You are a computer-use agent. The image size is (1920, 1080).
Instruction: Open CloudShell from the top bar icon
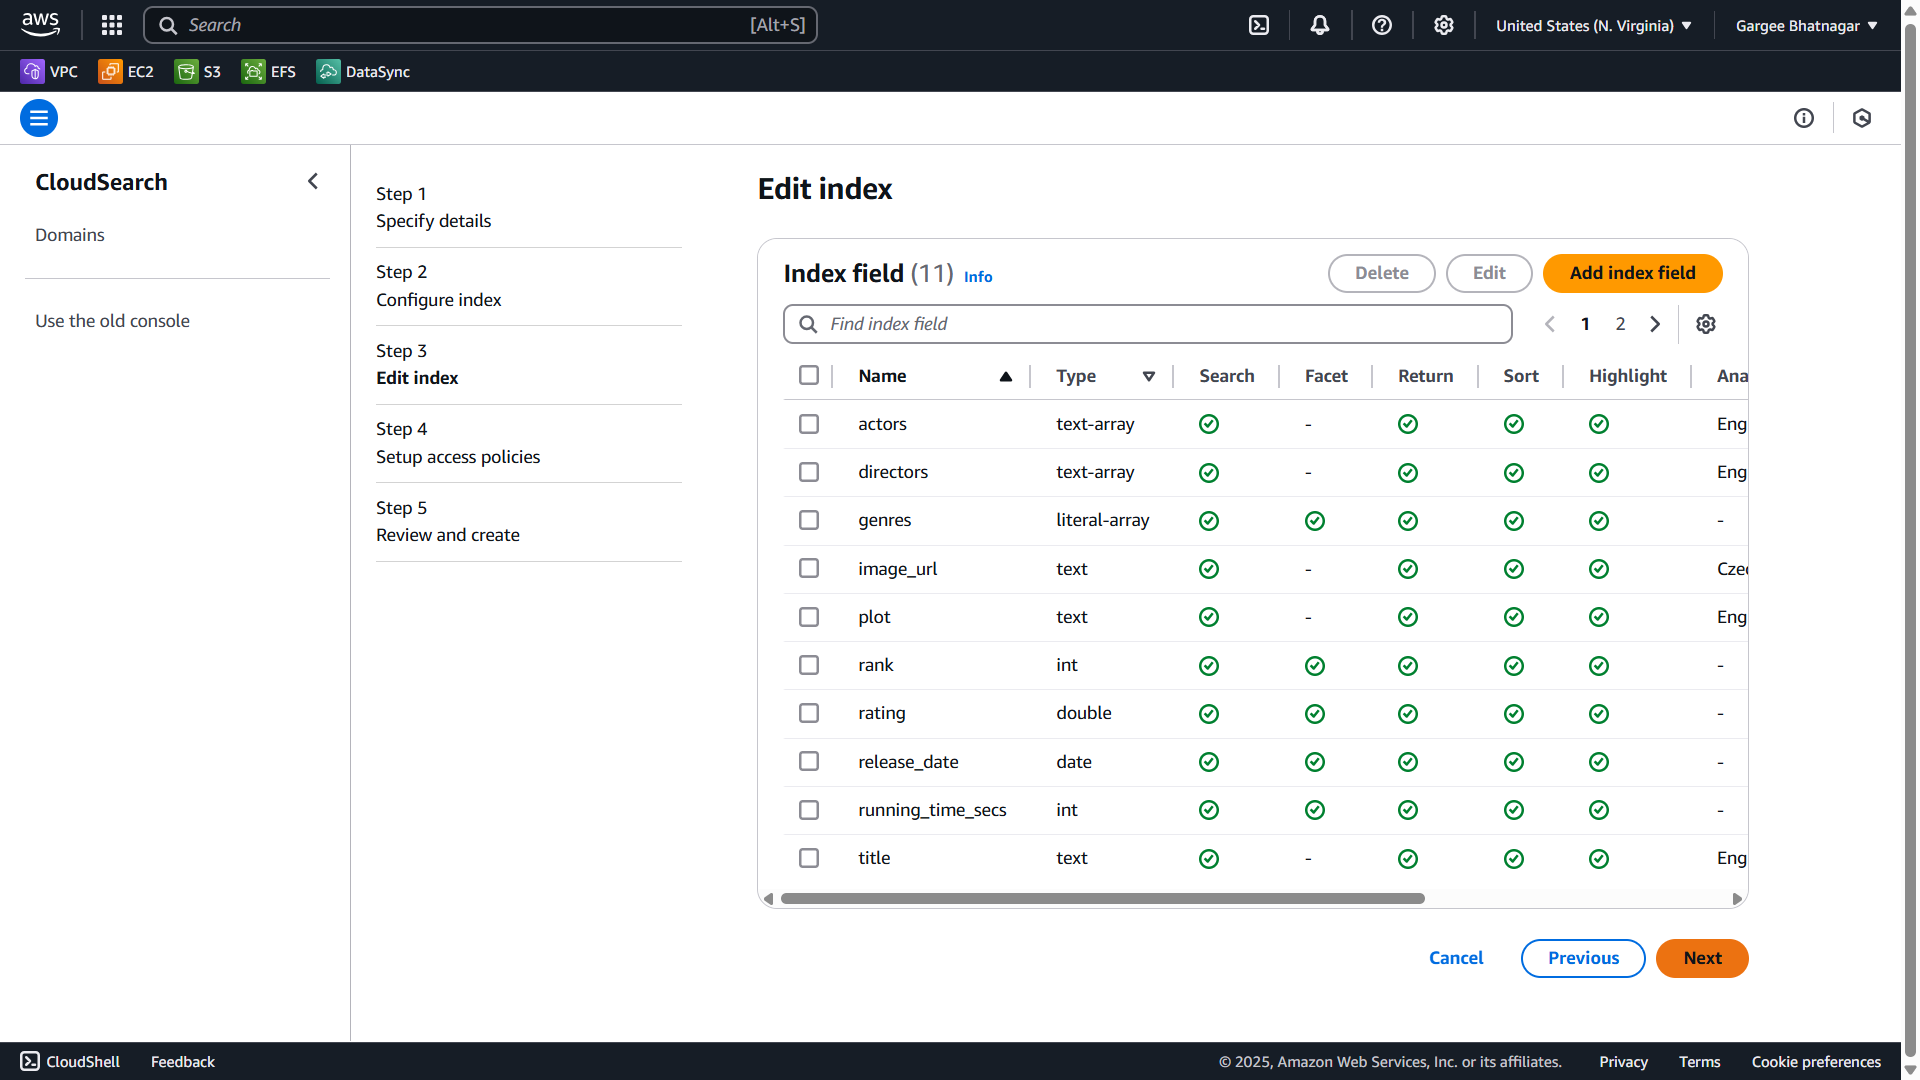pyautogui.click(x=1259, y=25)
